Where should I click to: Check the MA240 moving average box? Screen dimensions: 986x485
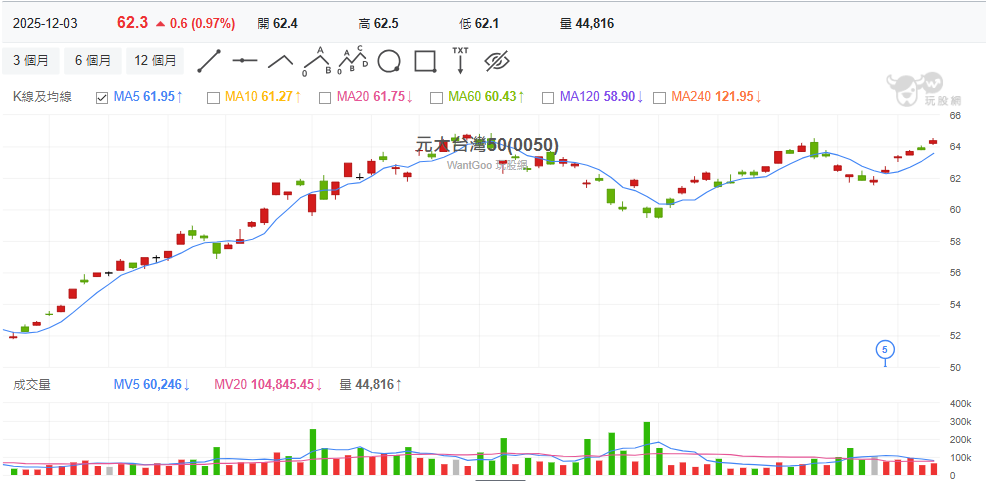pyautogui.click(x=659, y=97)
